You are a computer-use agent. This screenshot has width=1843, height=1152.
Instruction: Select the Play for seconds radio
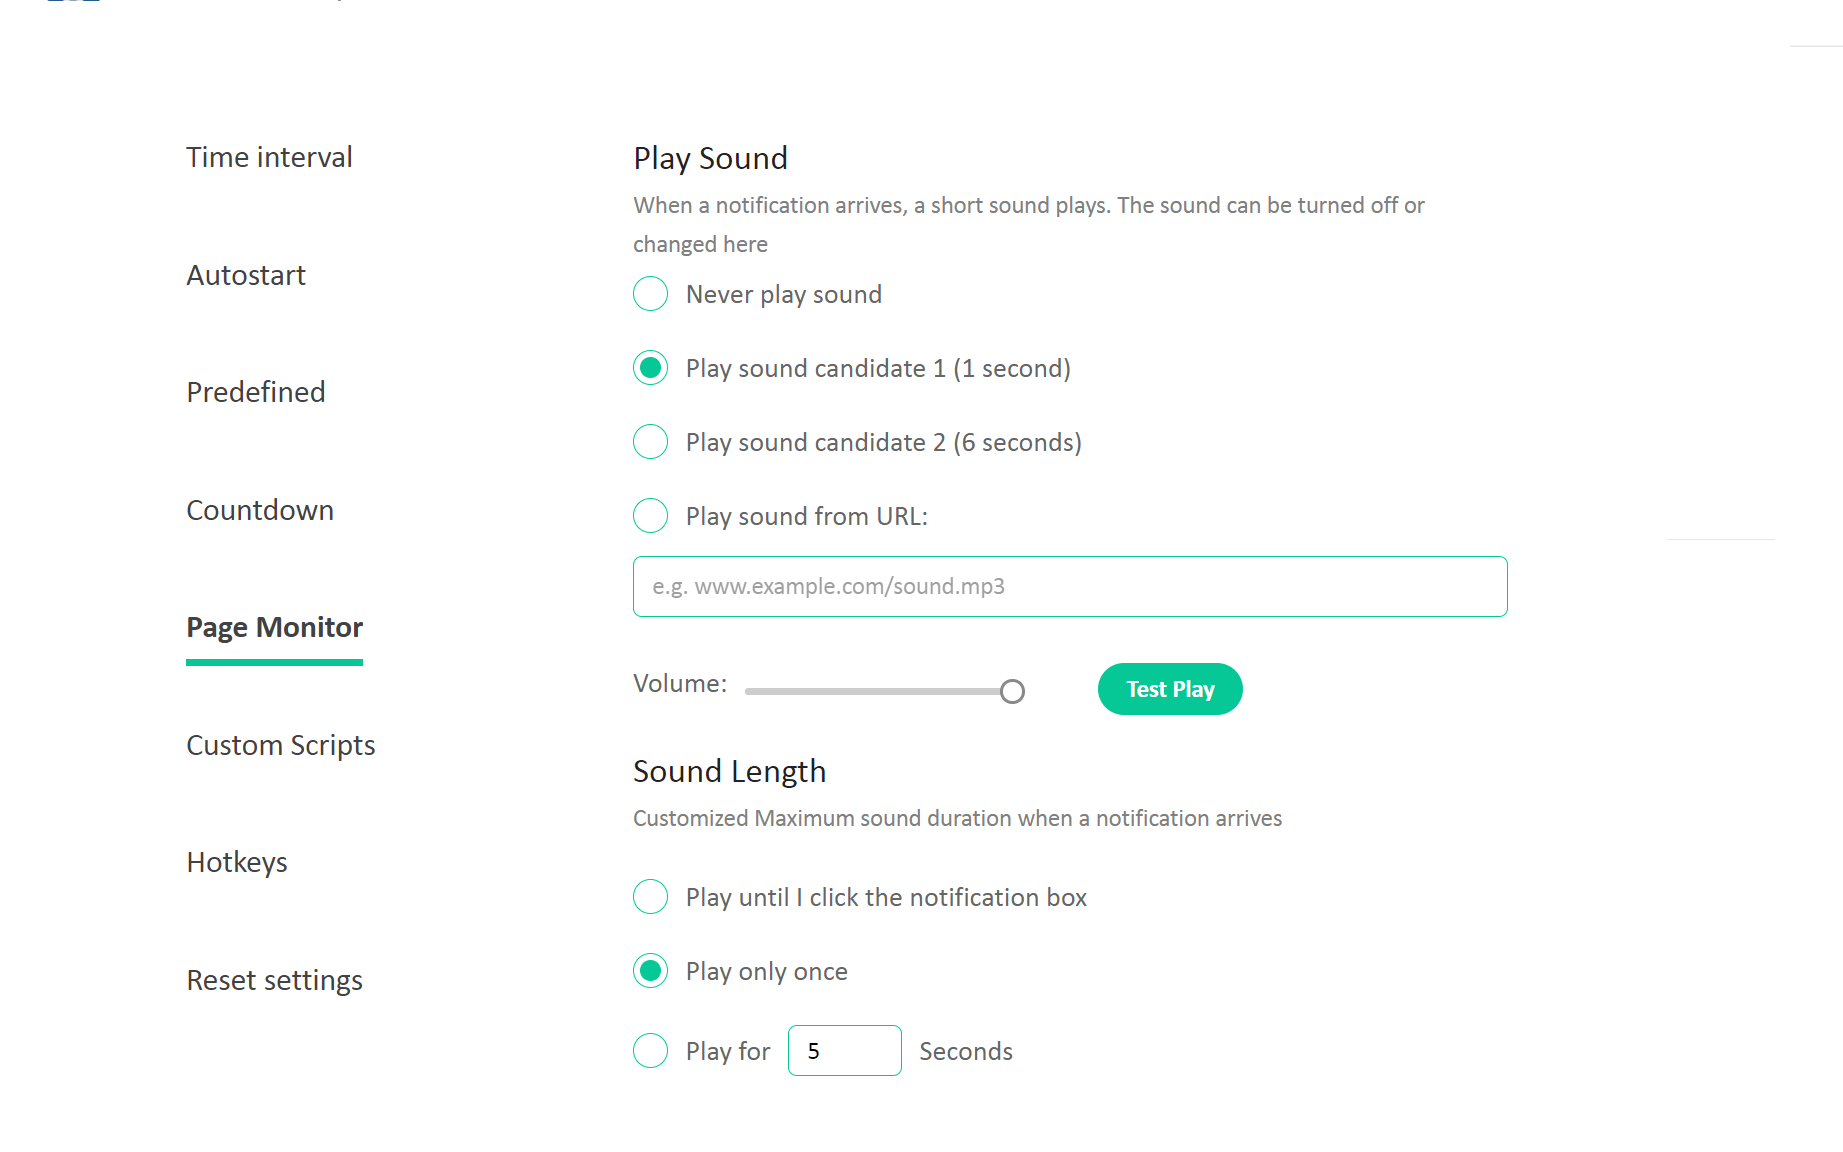651,1051
